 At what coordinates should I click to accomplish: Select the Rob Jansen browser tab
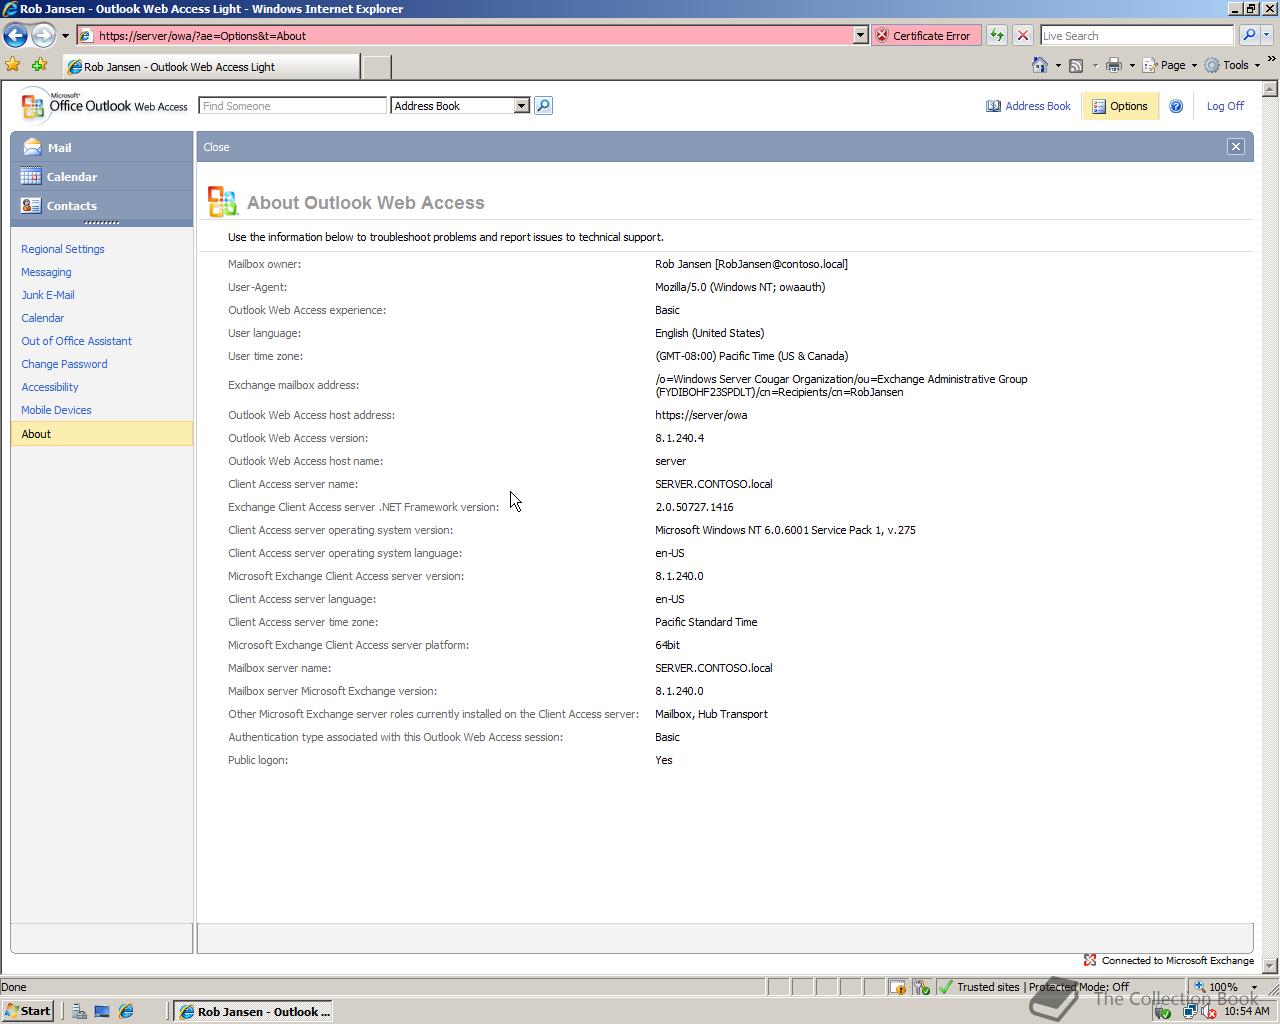point(210,67)
